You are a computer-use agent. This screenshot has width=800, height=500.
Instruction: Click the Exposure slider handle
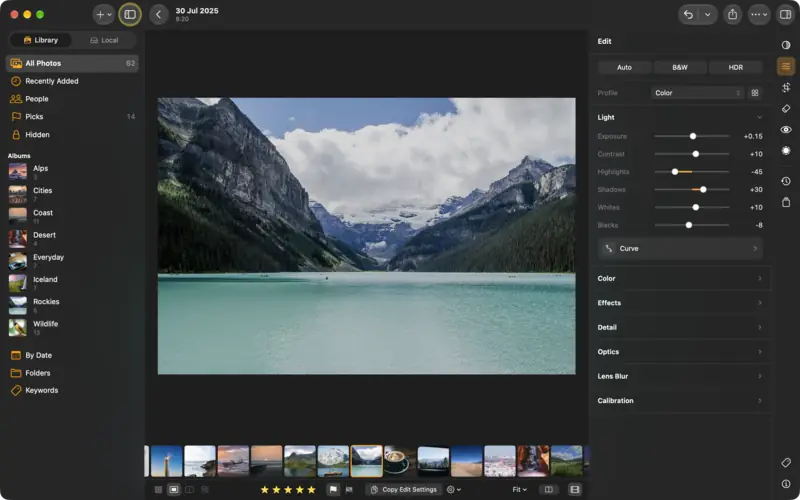coord(693,136)
